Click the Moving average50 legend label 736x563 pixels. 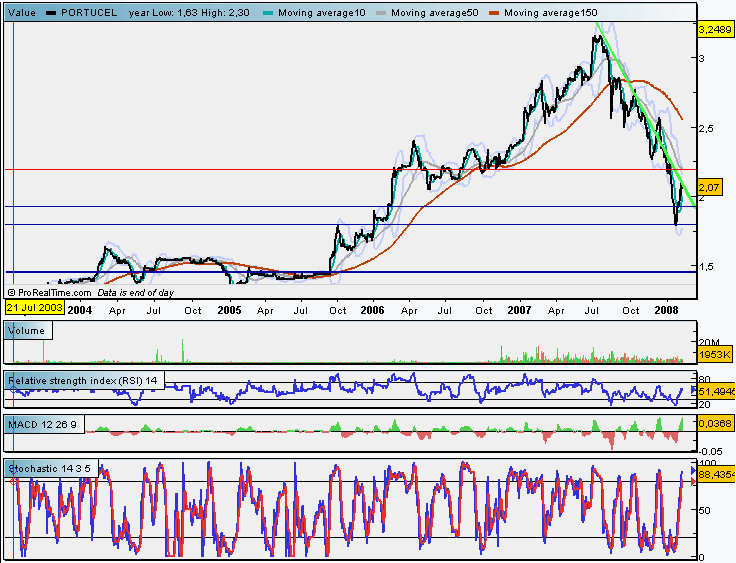(x=435, y=13)
